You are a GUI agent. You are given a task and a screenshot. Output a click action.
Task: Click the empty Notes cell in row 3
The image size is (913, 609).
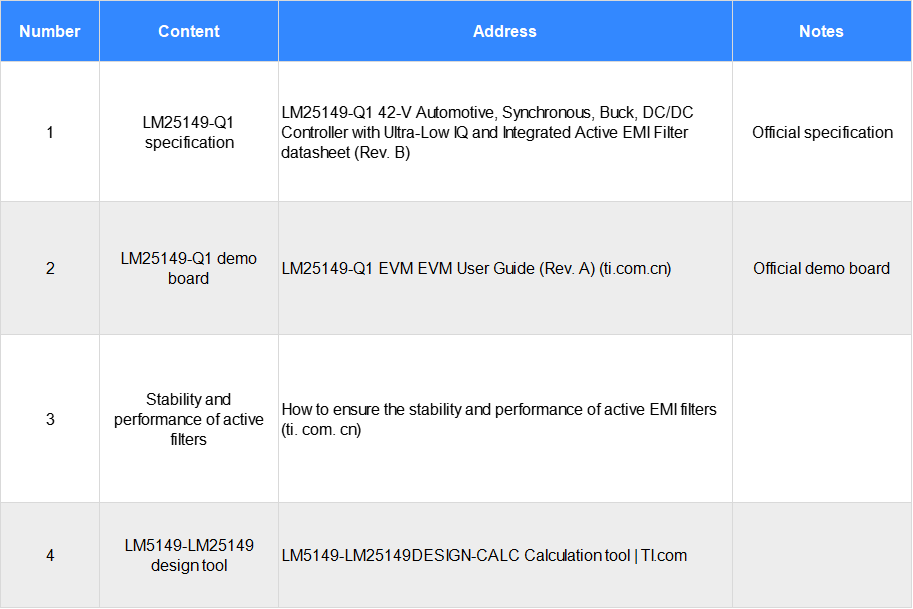[x=821, y=419]
